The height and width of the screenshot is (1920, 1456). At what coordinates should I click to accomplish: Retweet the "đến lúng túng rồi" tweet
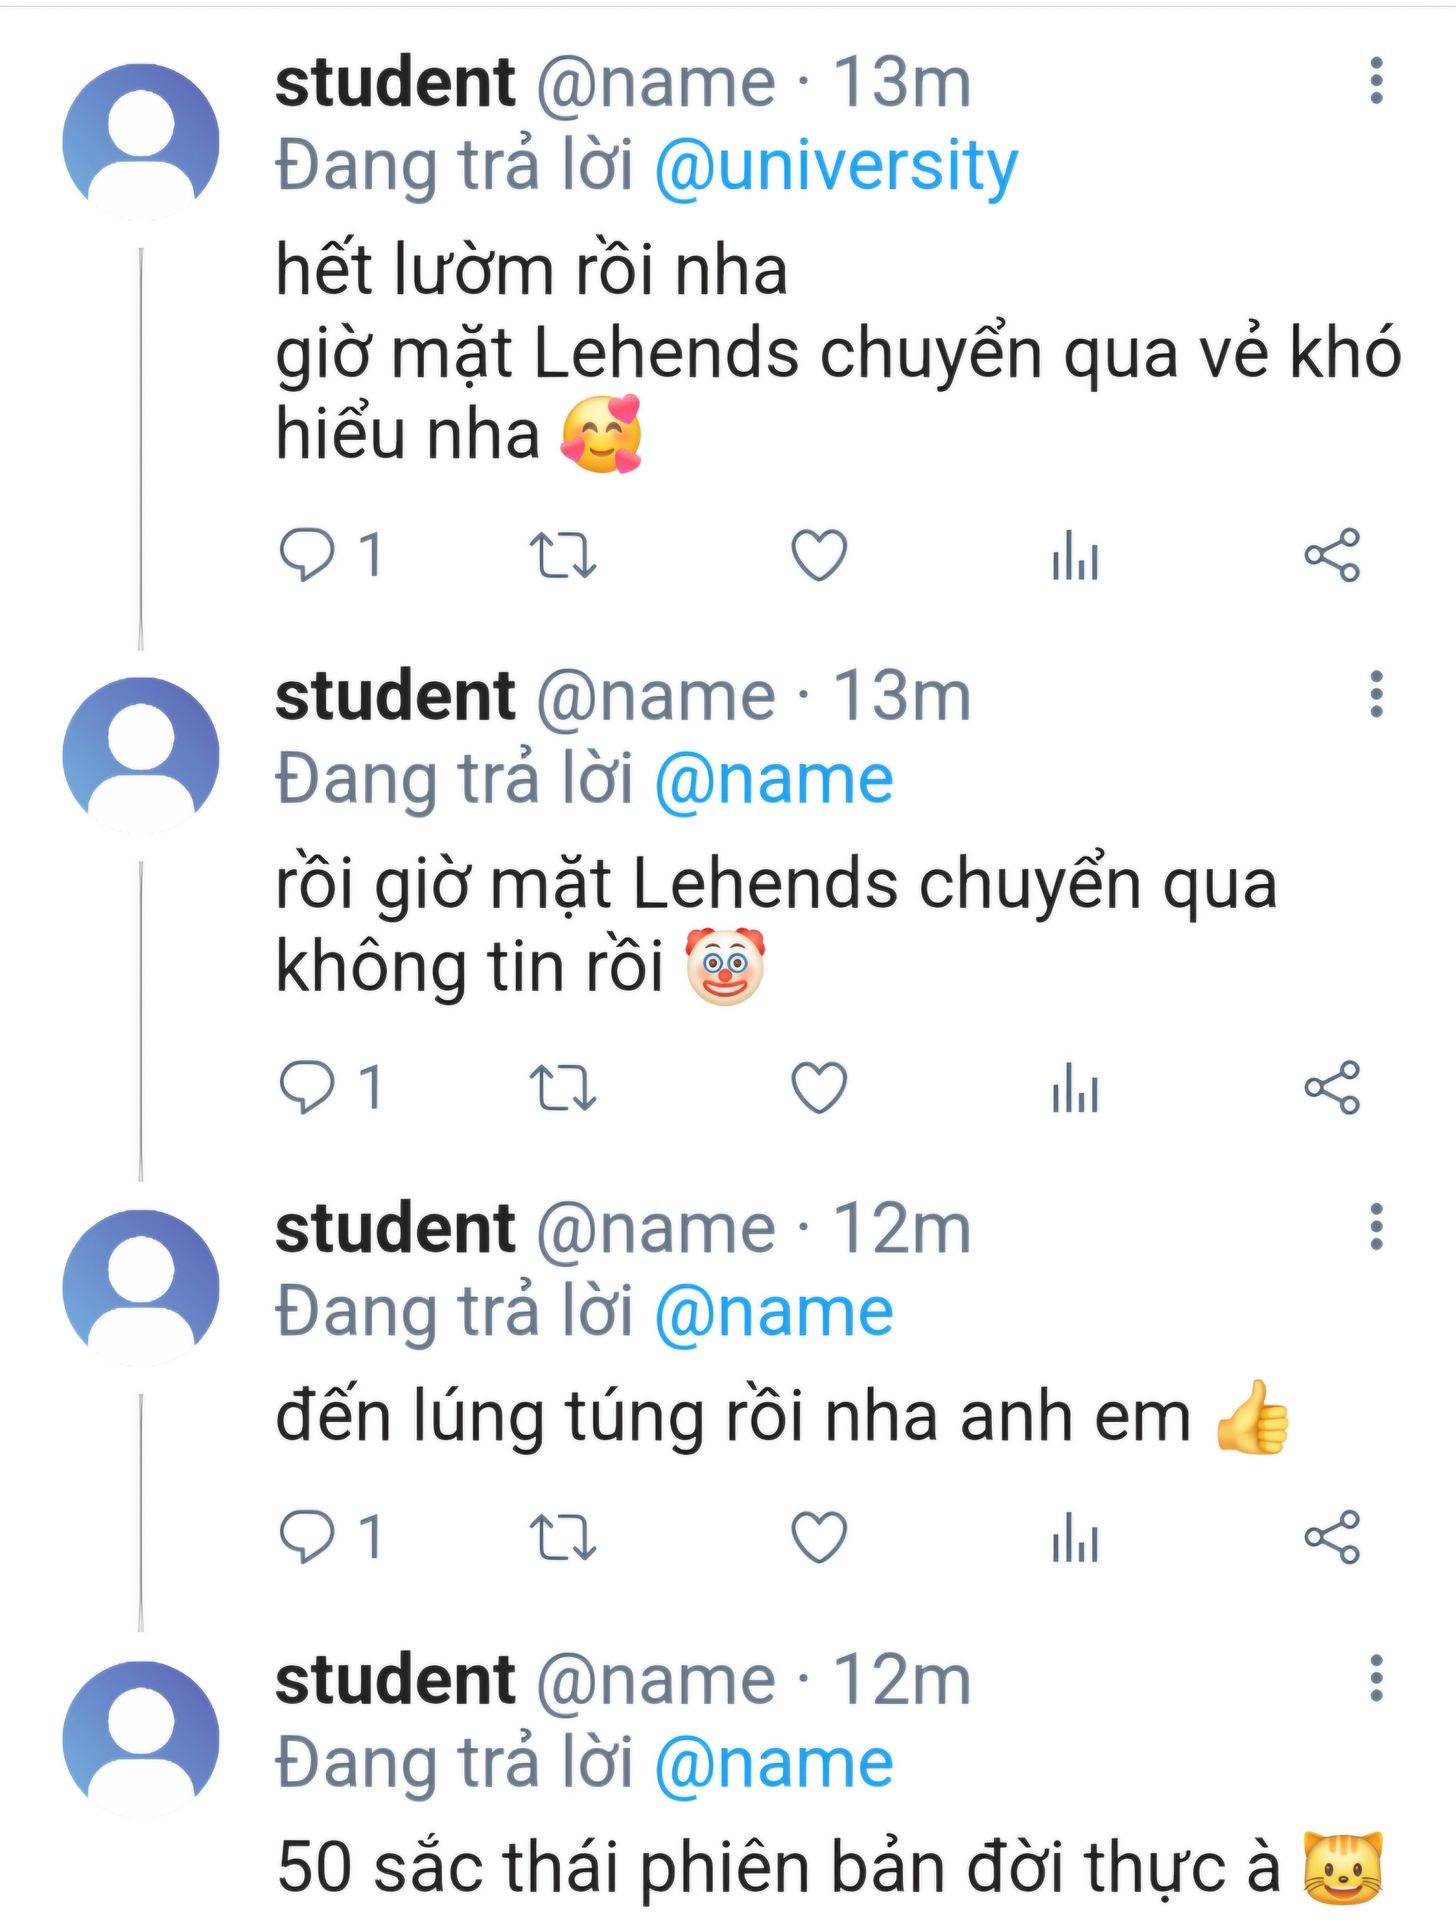(562, 1537)
